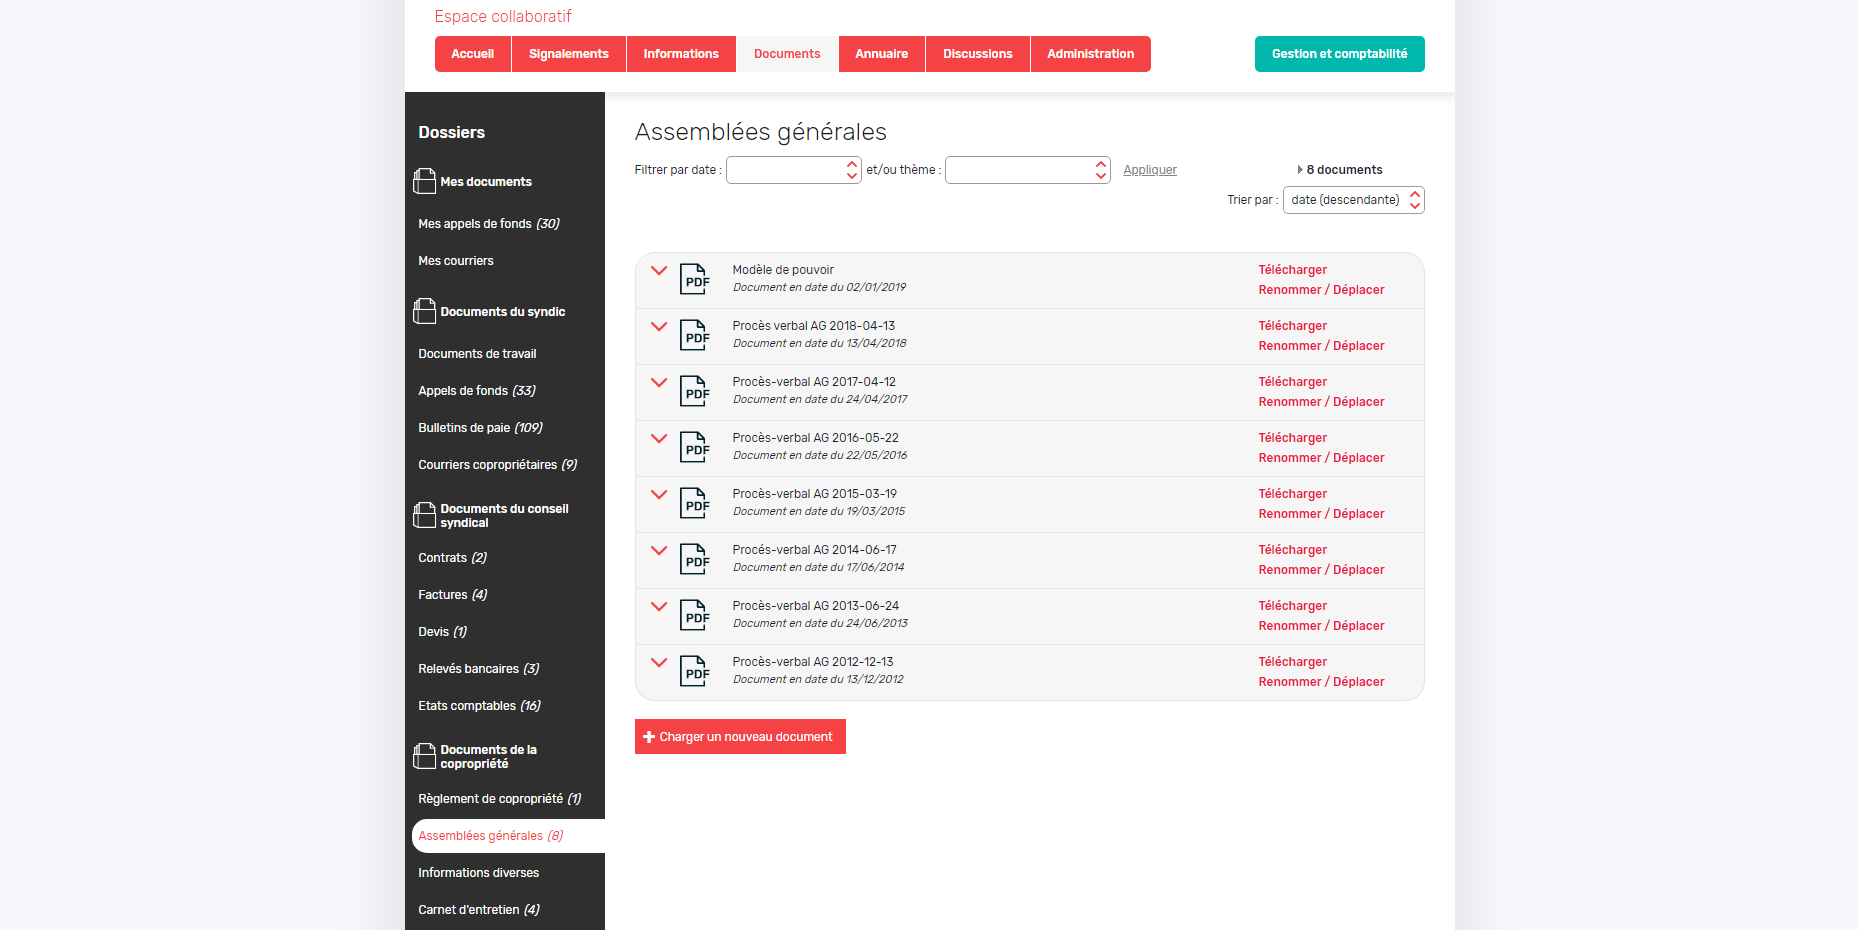The image size is (1858, 930).
Task: Open the Administration tab
Action: (x=1091, y=54)
